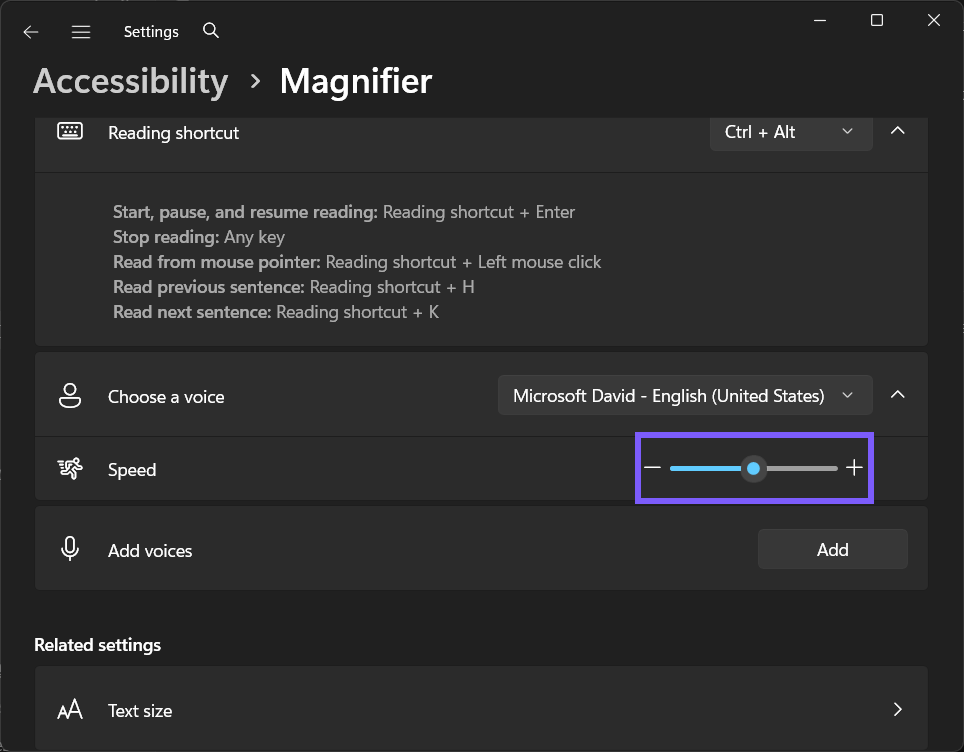Click 'Start, pause, and resume reading' line
The height and width of the screenshot is (752, 964).
(x=344, y=212)
